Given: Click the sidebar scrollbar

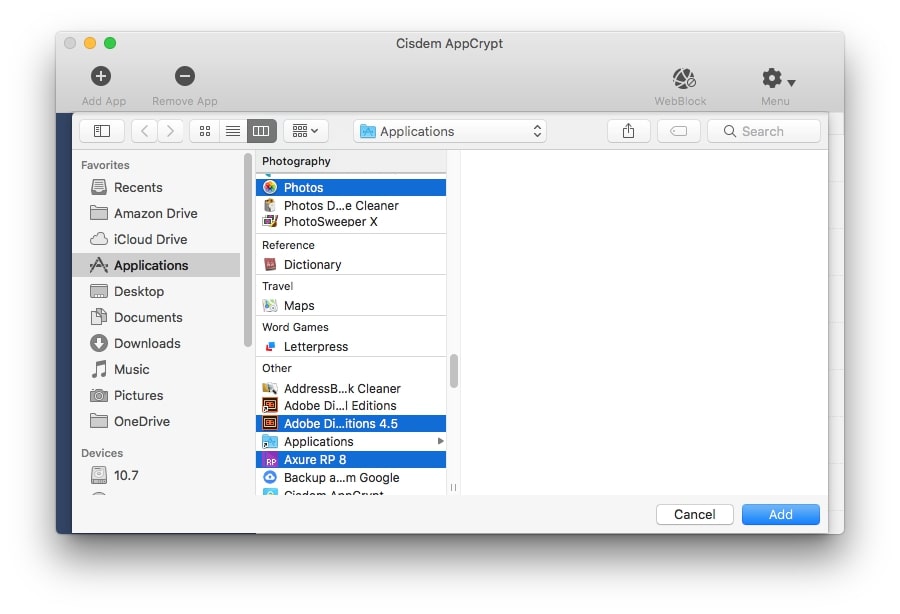Looking at the screenshot, I should 247,250.
